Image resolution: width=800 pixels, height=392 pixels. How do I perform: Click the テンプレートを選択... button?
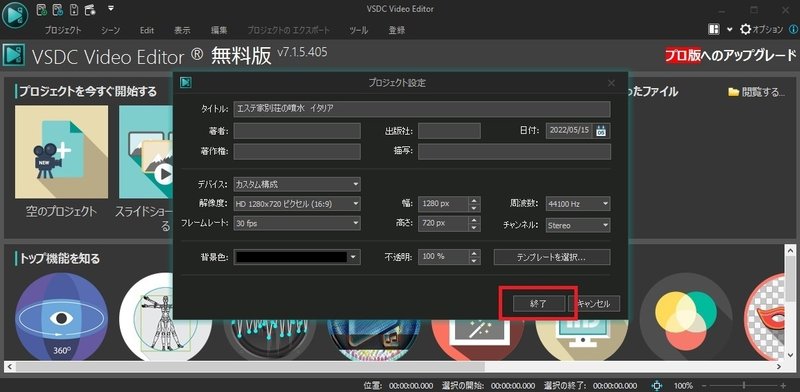tap(552, 257)
